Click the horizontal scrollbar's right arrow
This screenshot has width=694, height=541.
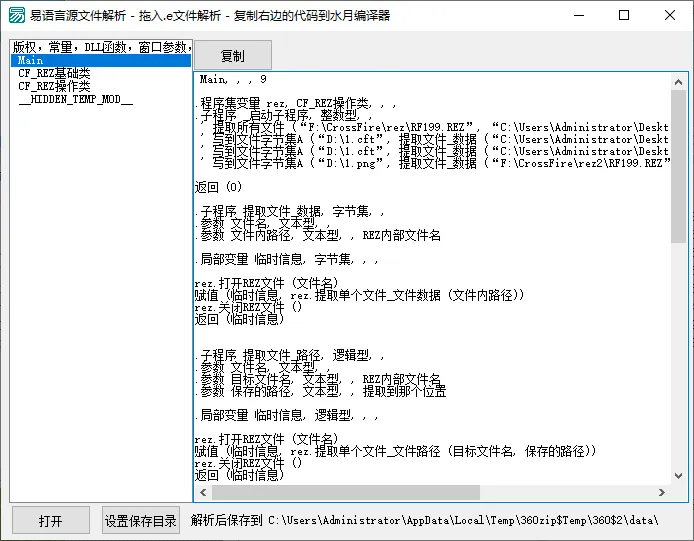(x=662, y=493)
